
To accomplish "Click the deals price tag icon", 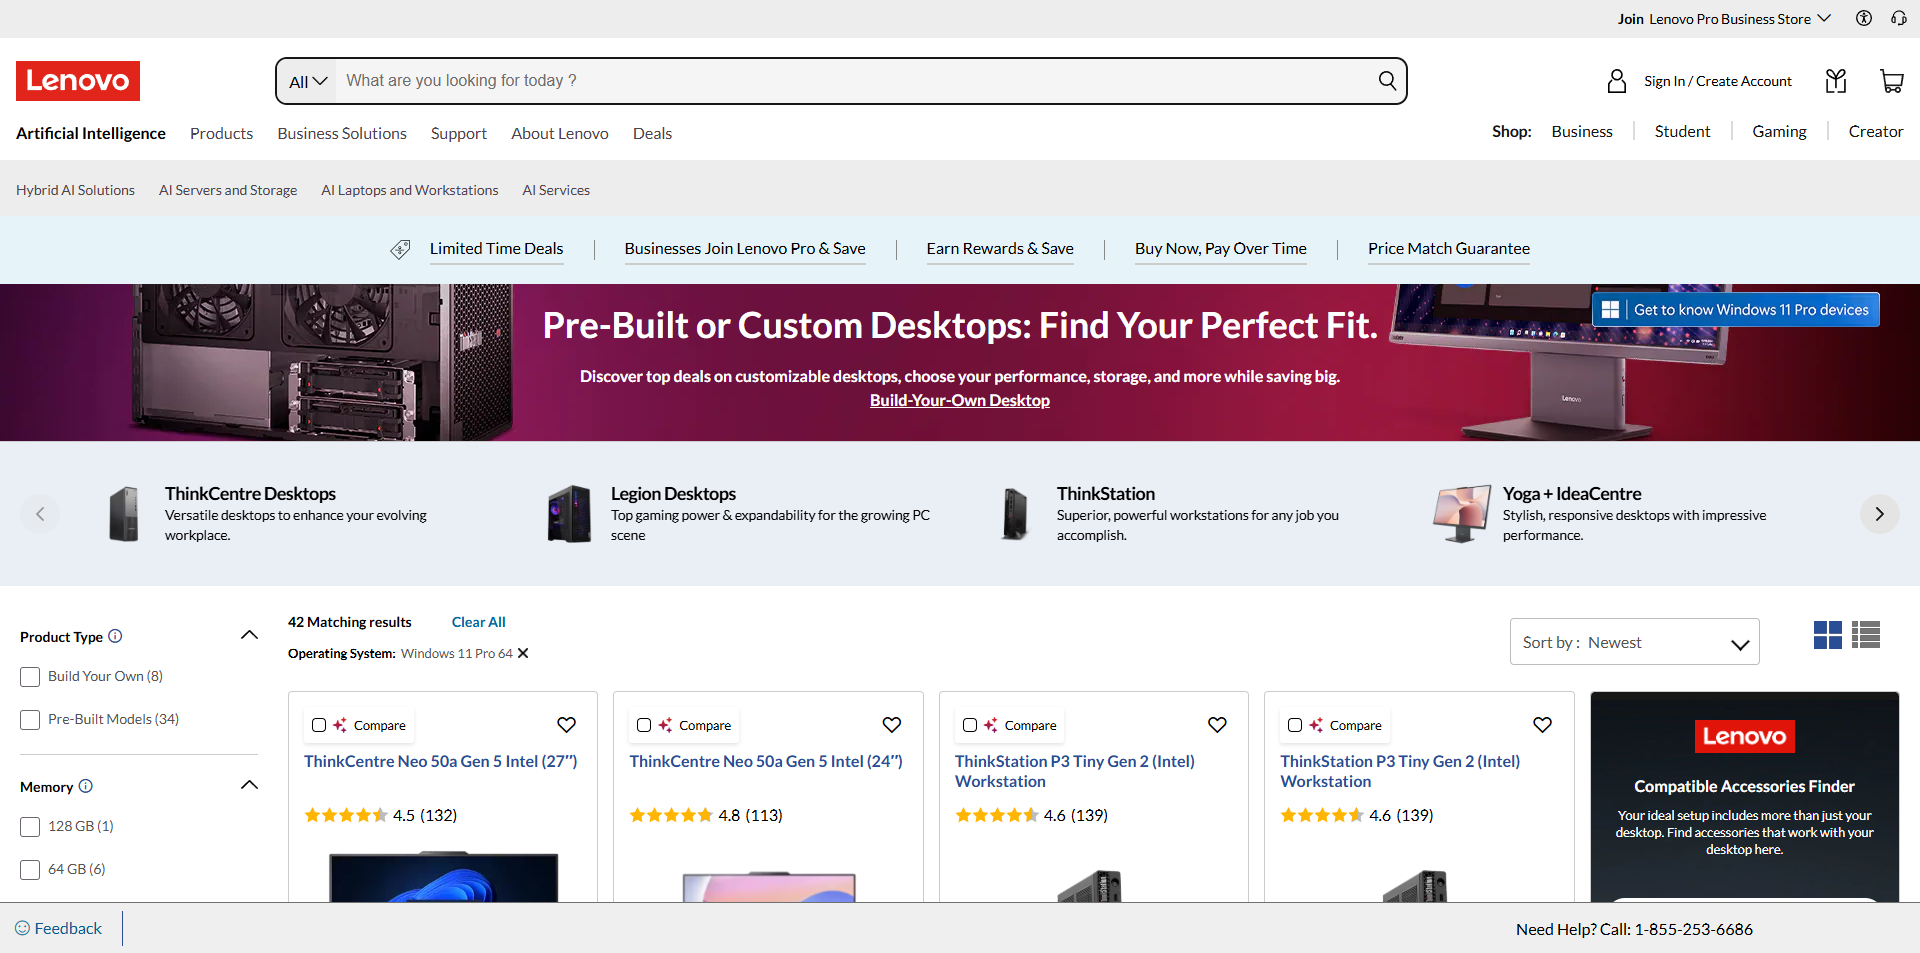I will [400, 249].
